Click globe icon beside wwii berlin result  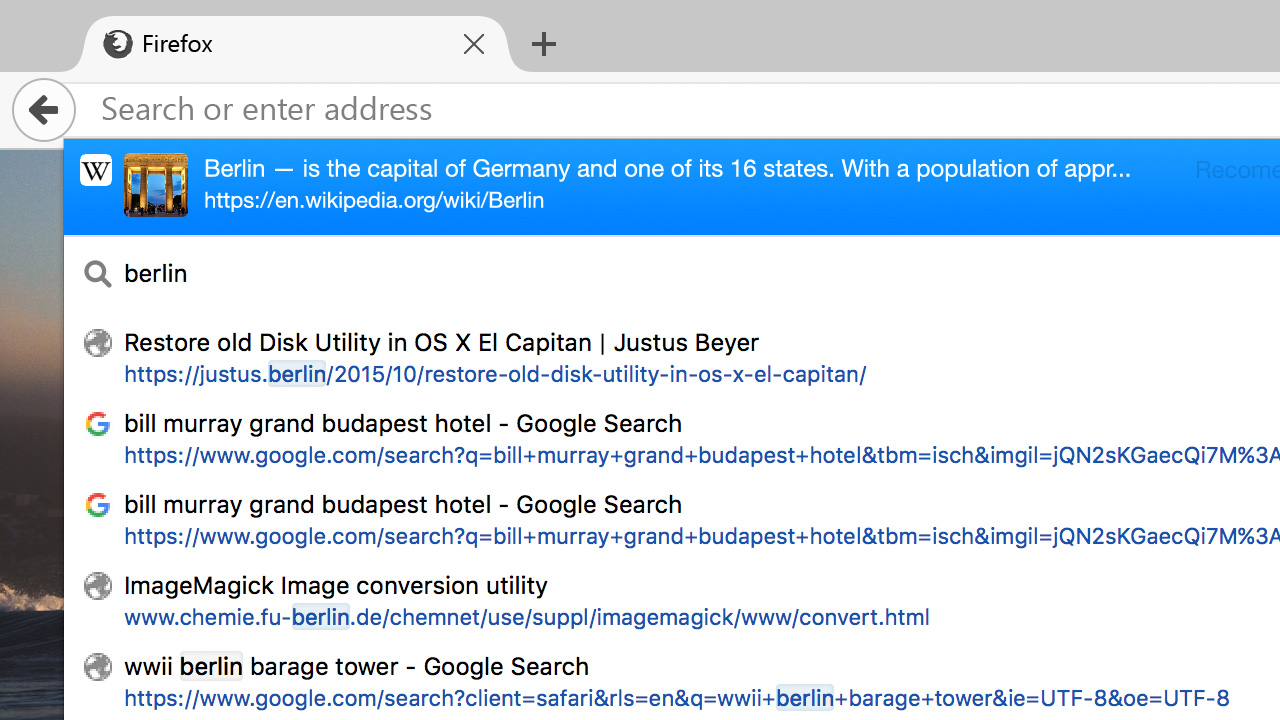97,667
